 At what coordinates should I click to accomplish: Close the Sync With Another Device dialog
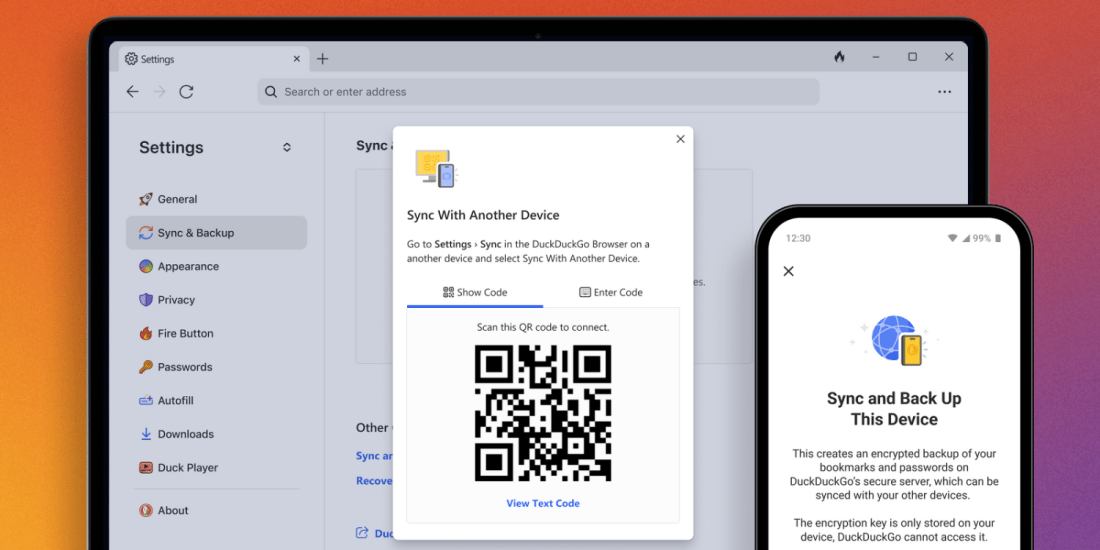680,139
